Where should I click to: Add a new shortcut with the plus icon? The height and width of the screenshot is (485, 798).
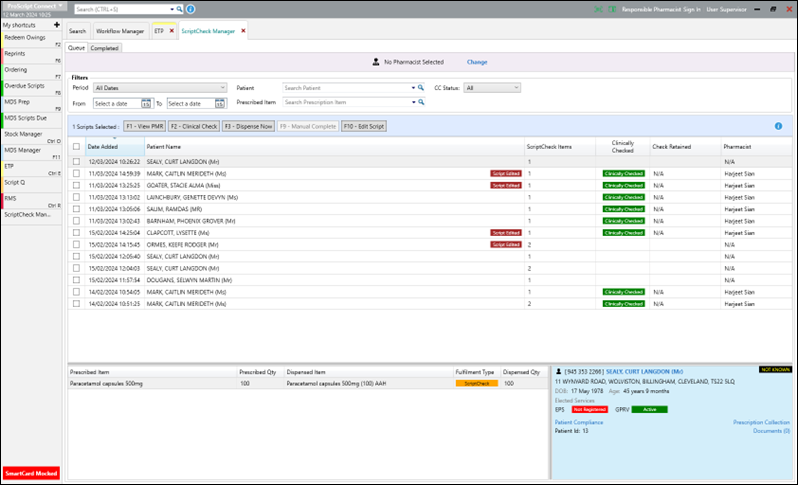pyautogui.click(x=56, y=24)
